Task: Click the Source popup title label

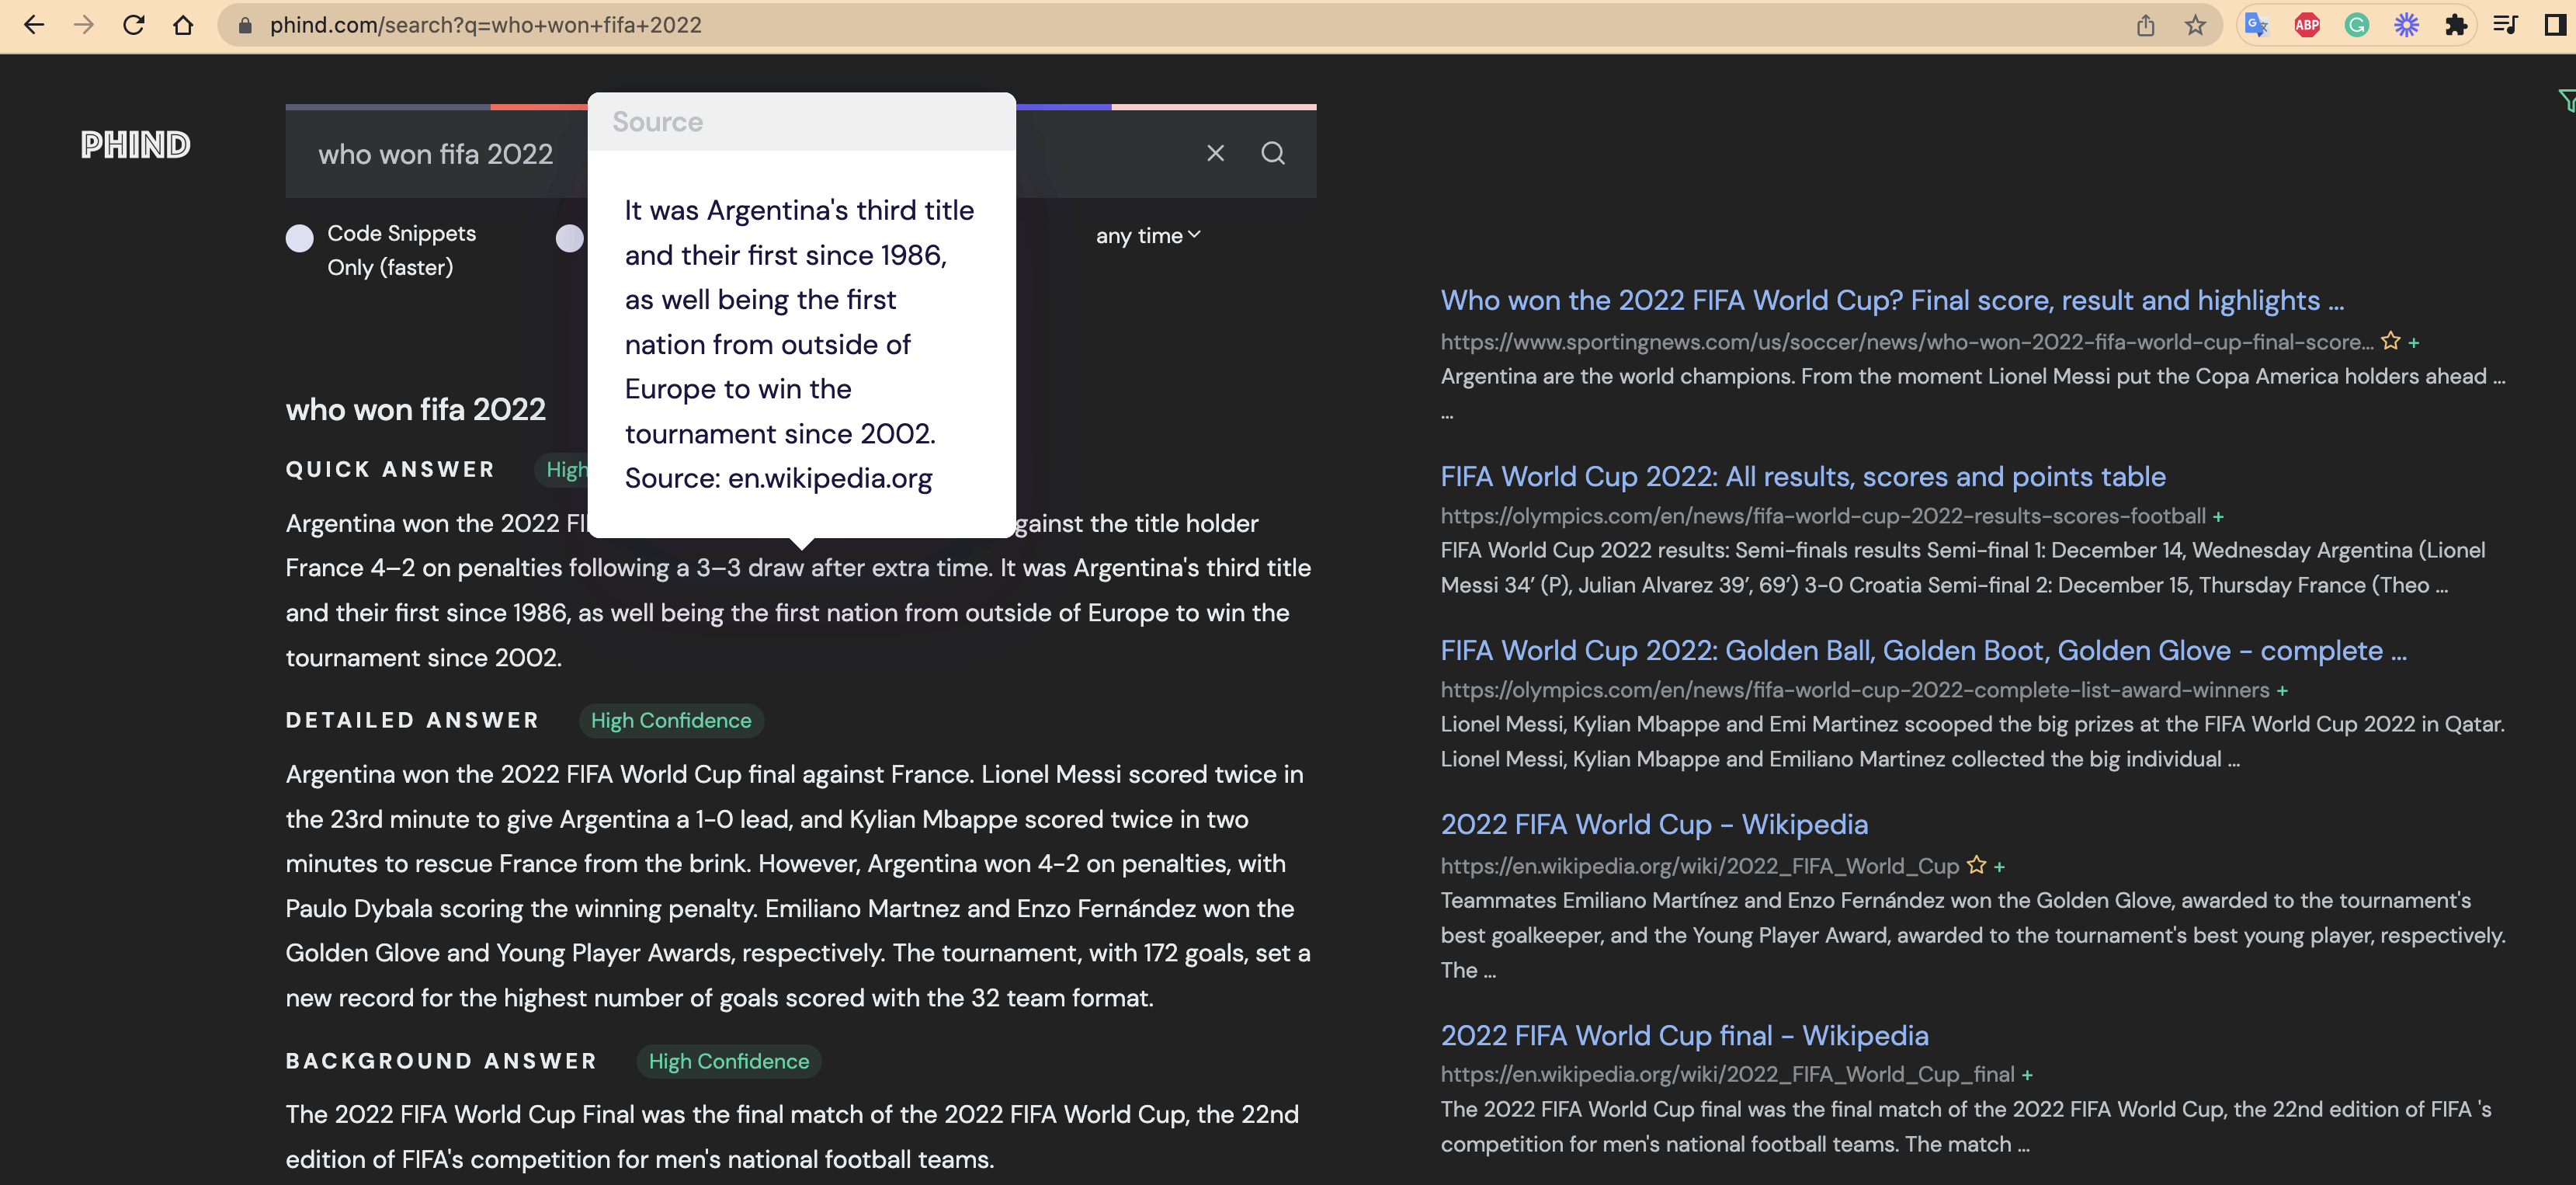Action: pos(657,120)
